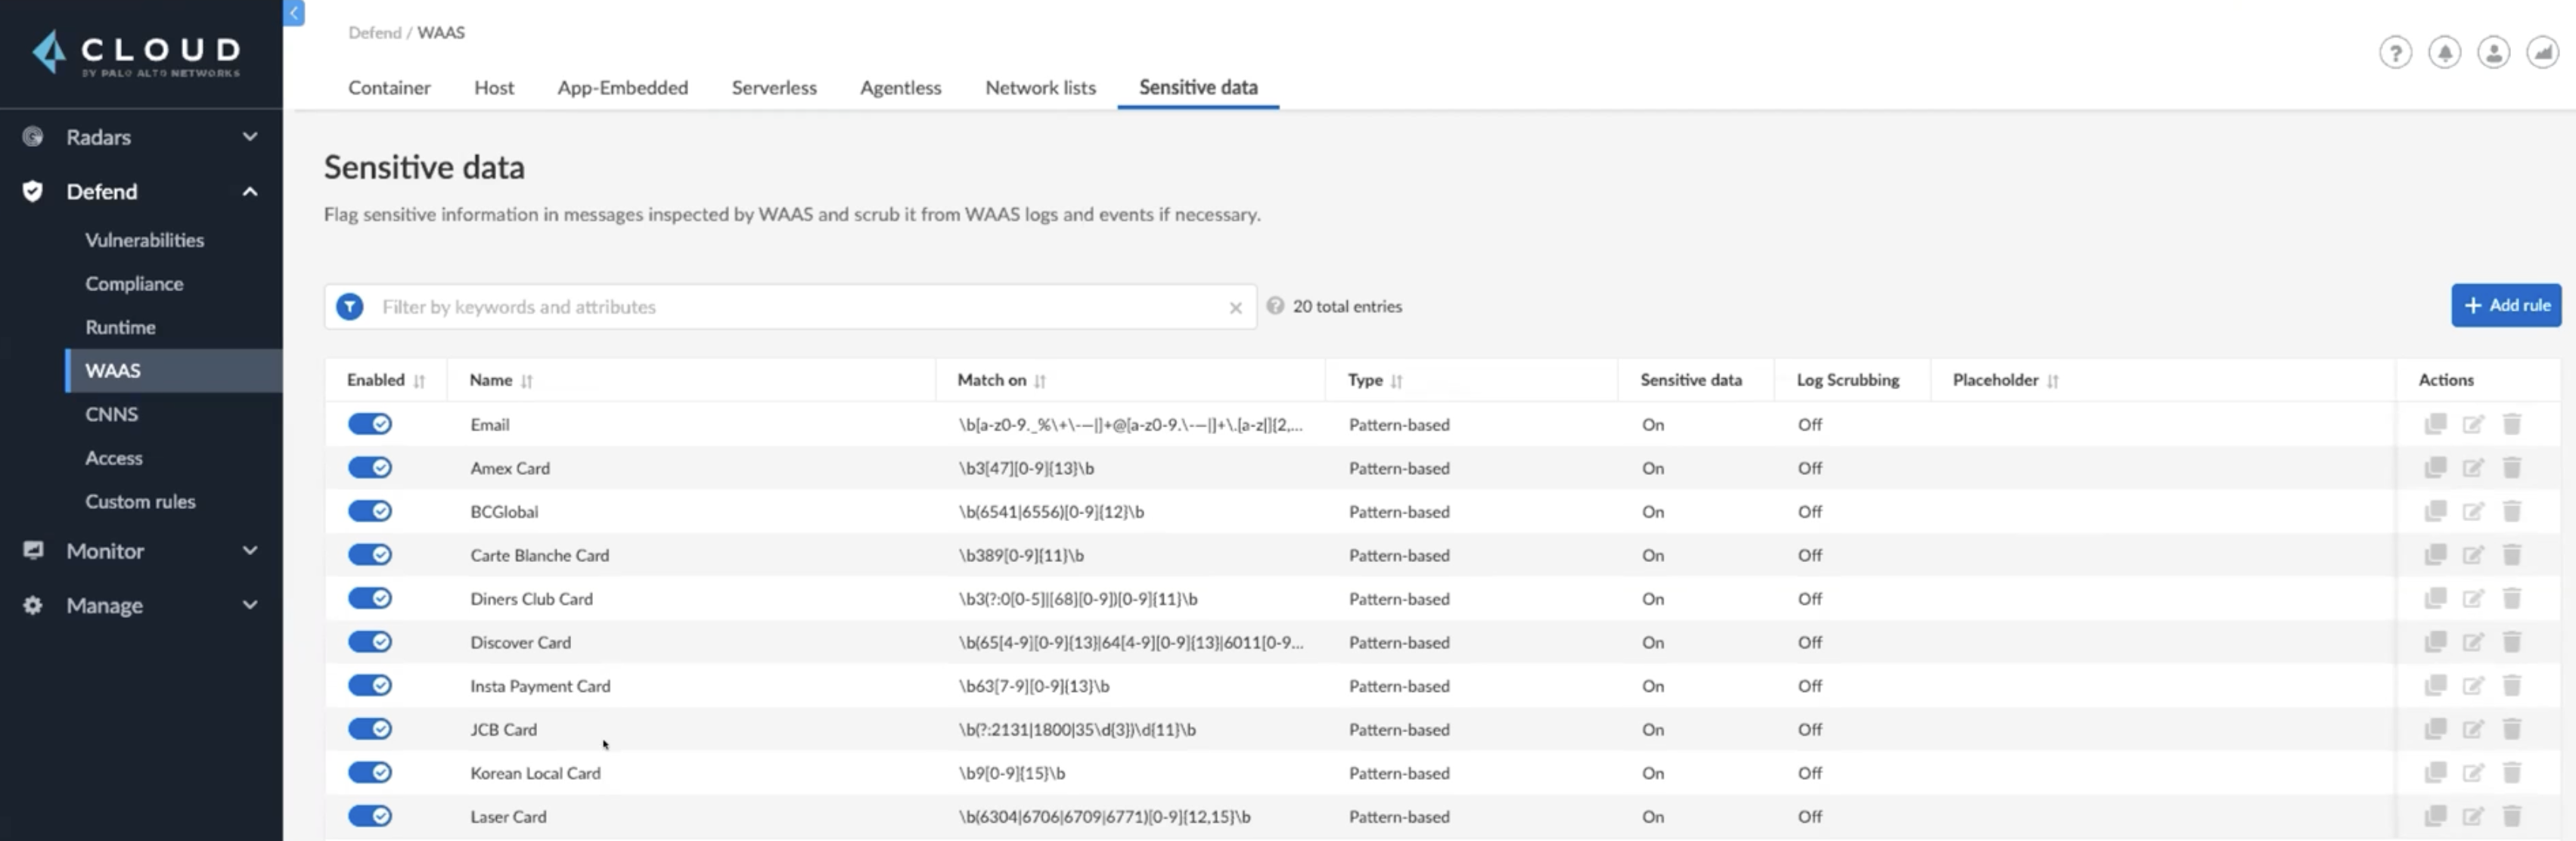Toggle the Discover Card rule enabled switch
2576x841 pixels.
tap(370, 642)
